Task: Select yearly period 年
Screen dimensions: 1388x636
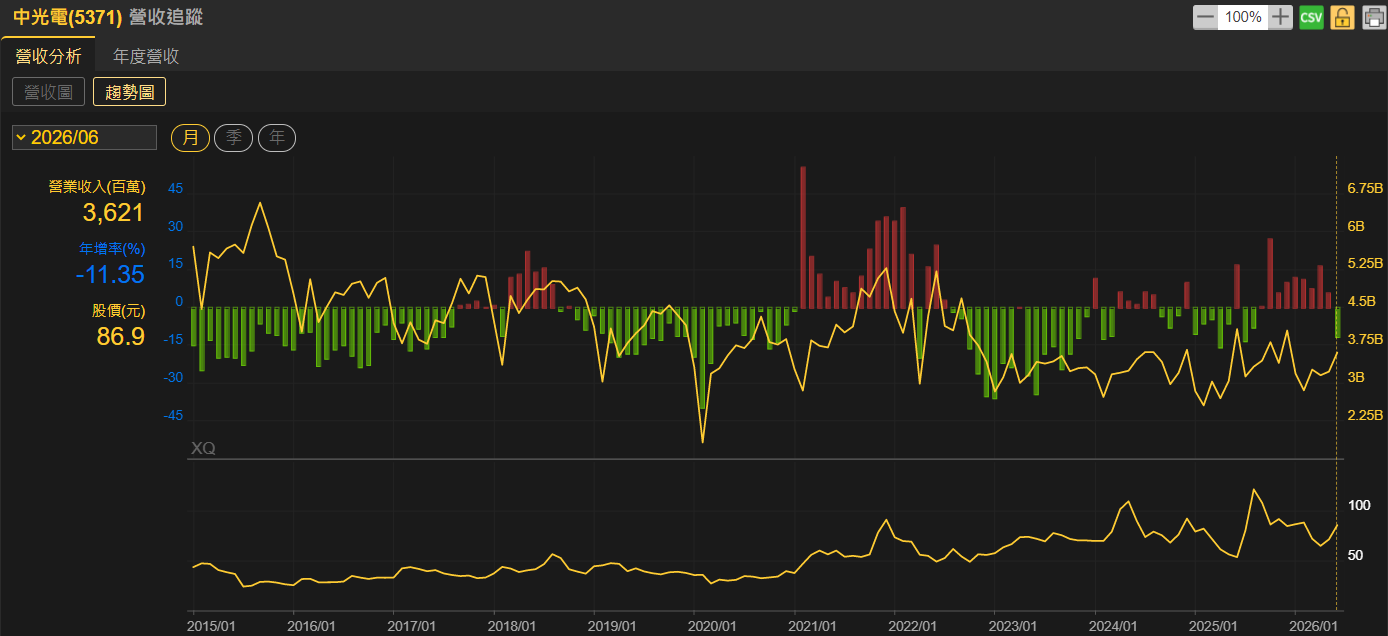Action: (277, 137)
